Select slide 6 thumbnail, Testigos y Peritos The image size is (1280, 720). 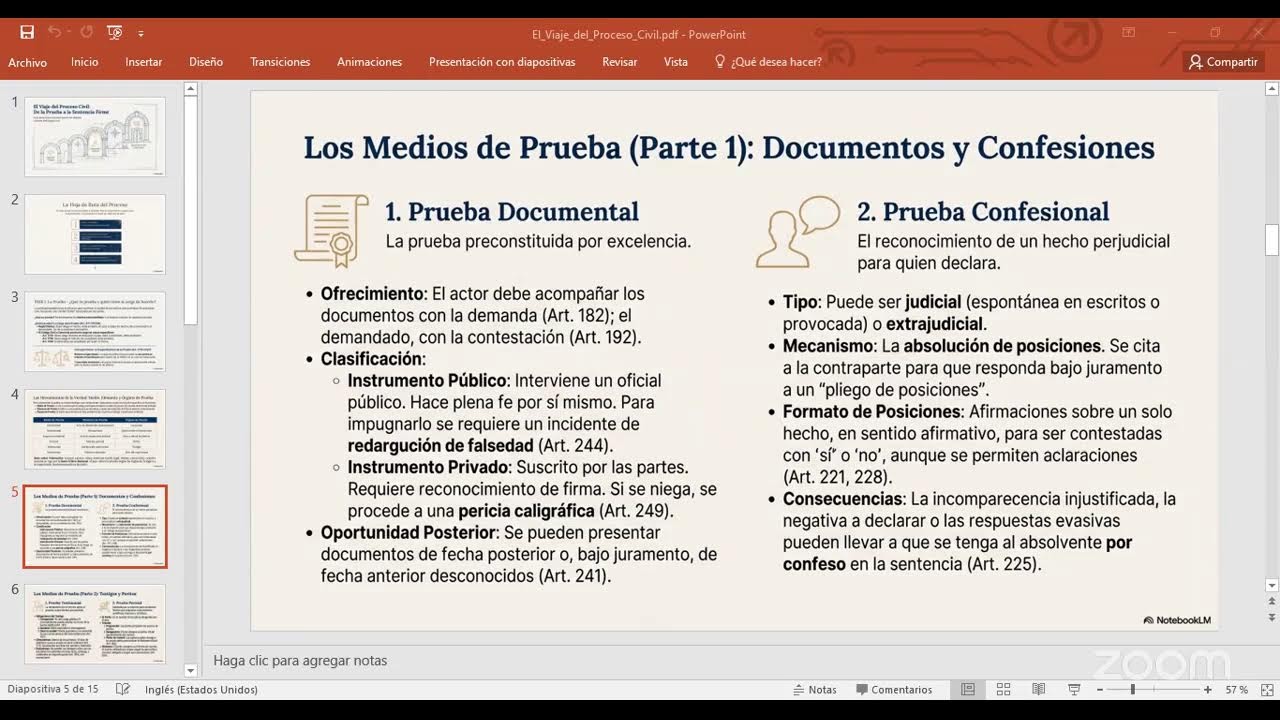pos(95,625)
